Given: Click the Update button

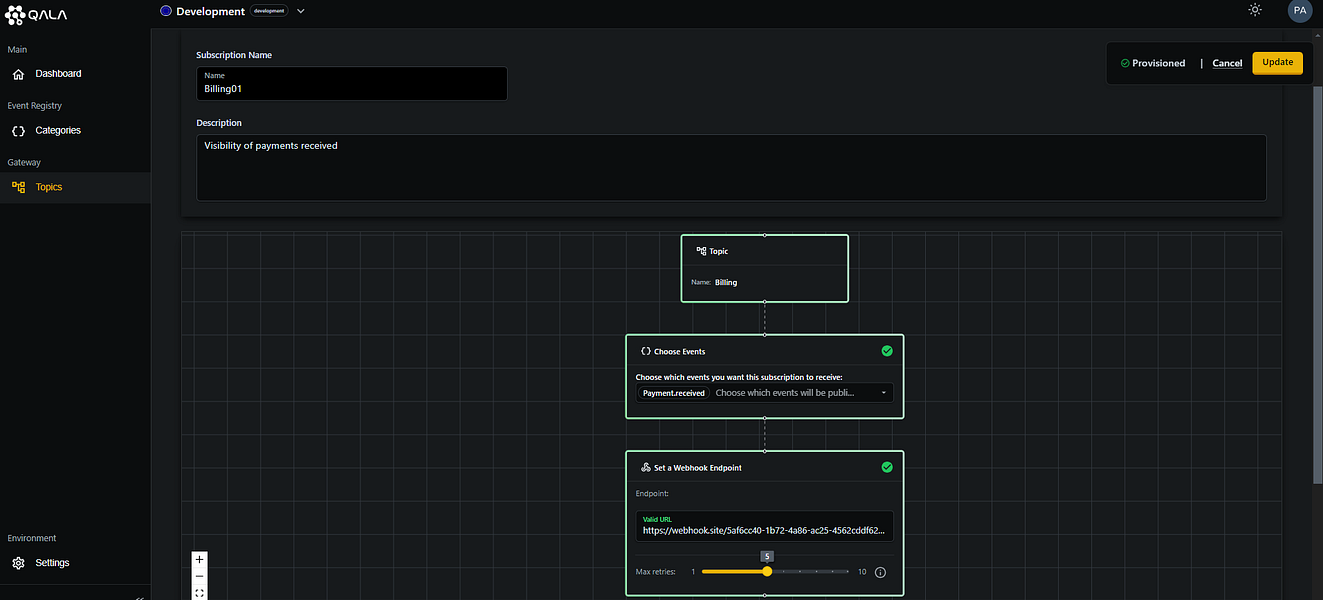Looking at the screenshot, I should tap(1277, 62).
